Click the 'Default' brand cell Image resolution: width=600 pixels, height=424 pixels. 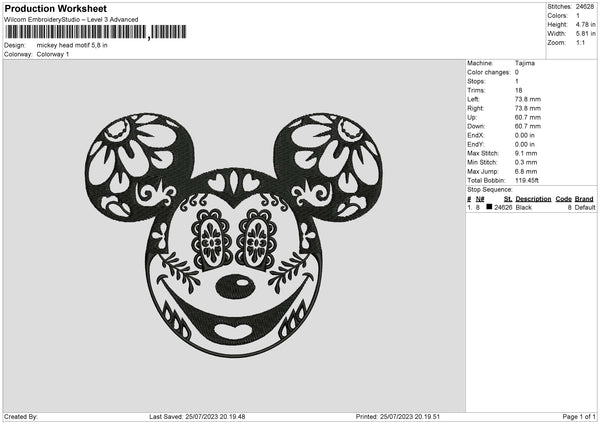point(585,207)
